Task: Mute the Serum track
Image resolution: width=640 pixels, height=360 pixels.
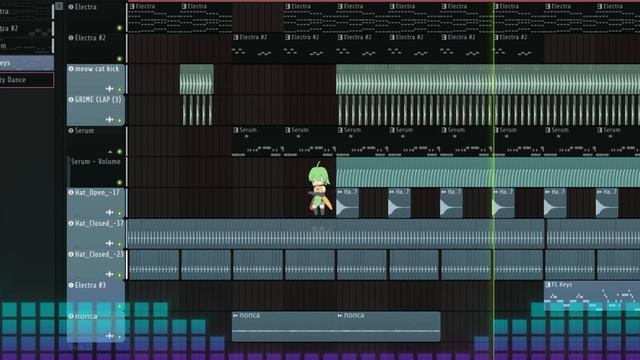Action: tap(120, 151)
